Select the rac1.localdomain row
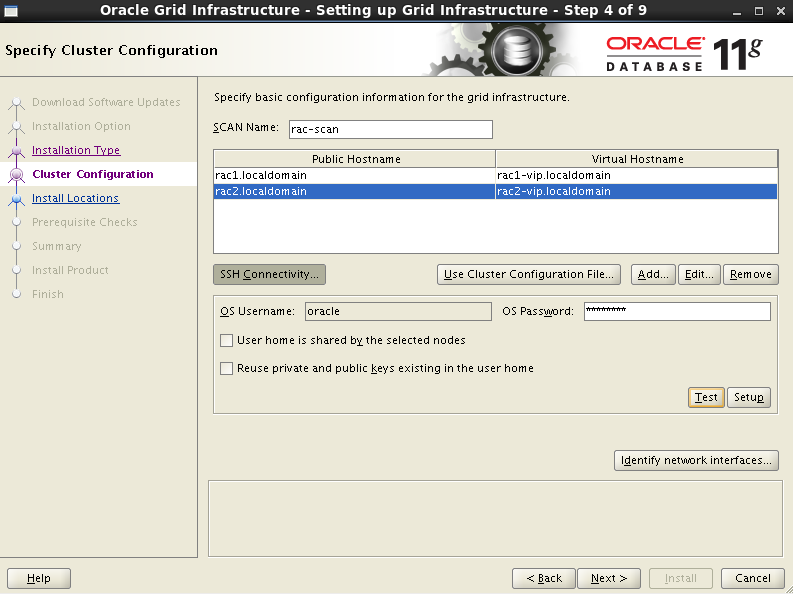This screenshot has width=793, height=594. click(x=496, y=175)
